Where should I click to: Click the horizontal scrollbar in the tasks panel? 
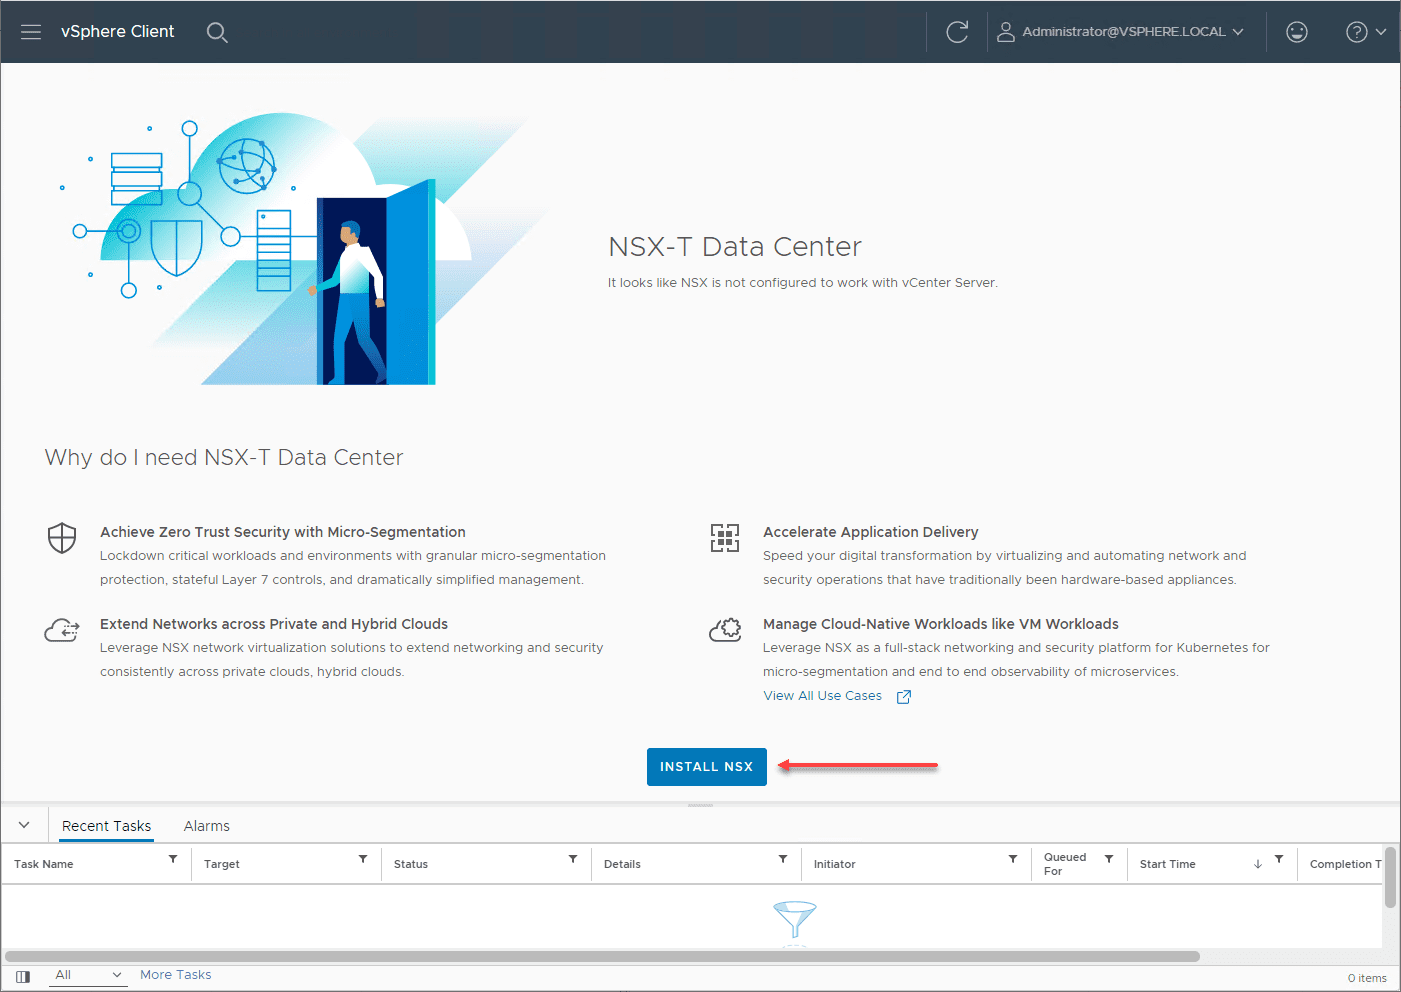point(602,956)
